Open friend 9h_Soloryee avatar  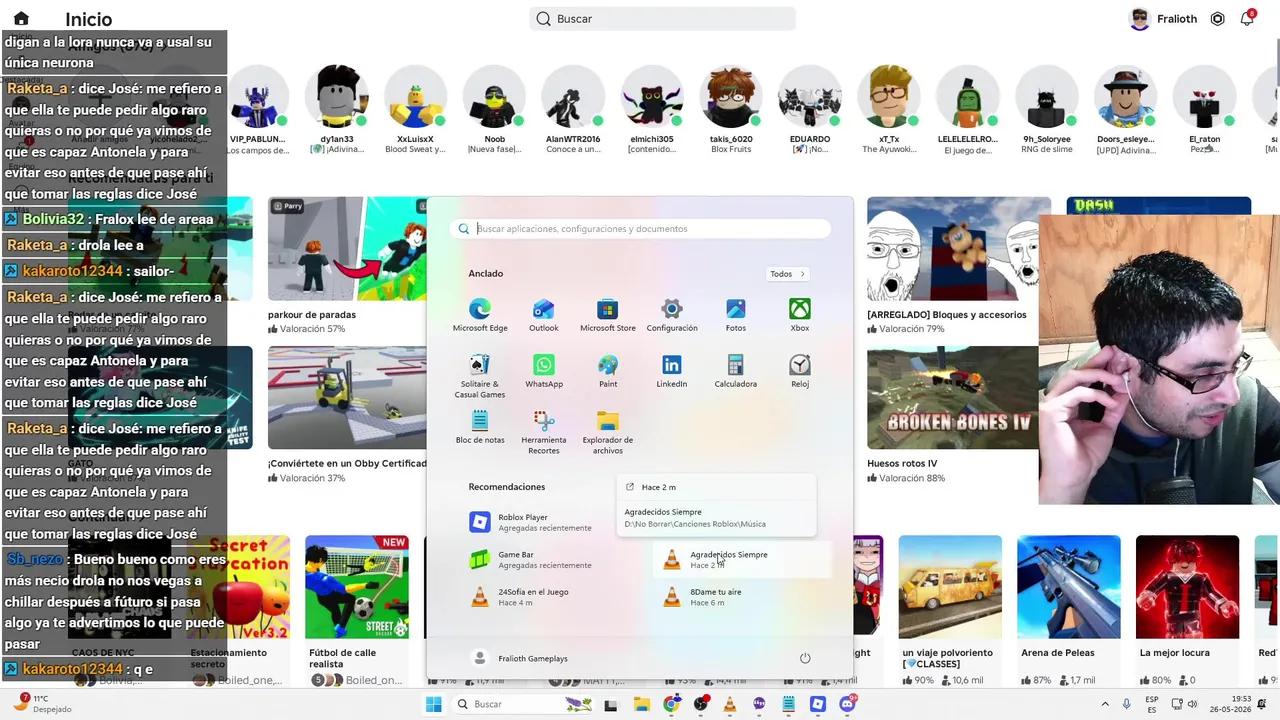[x=1047, y=98]
